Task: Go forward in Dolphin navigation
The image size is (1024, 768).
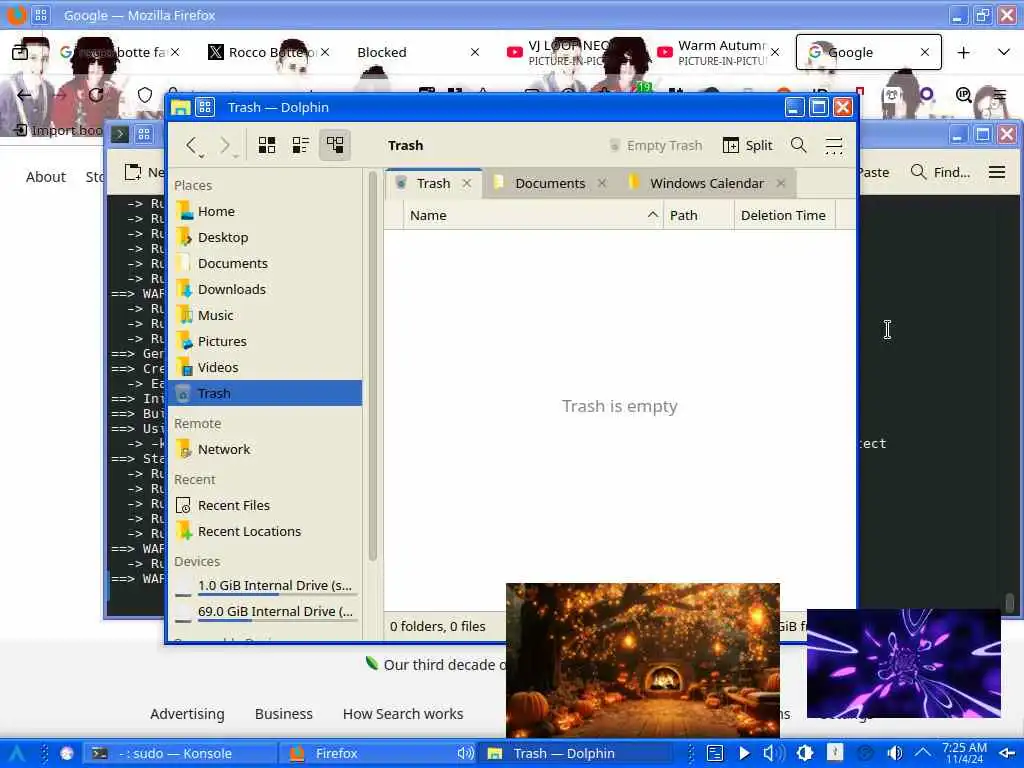Action: (225, 145)
